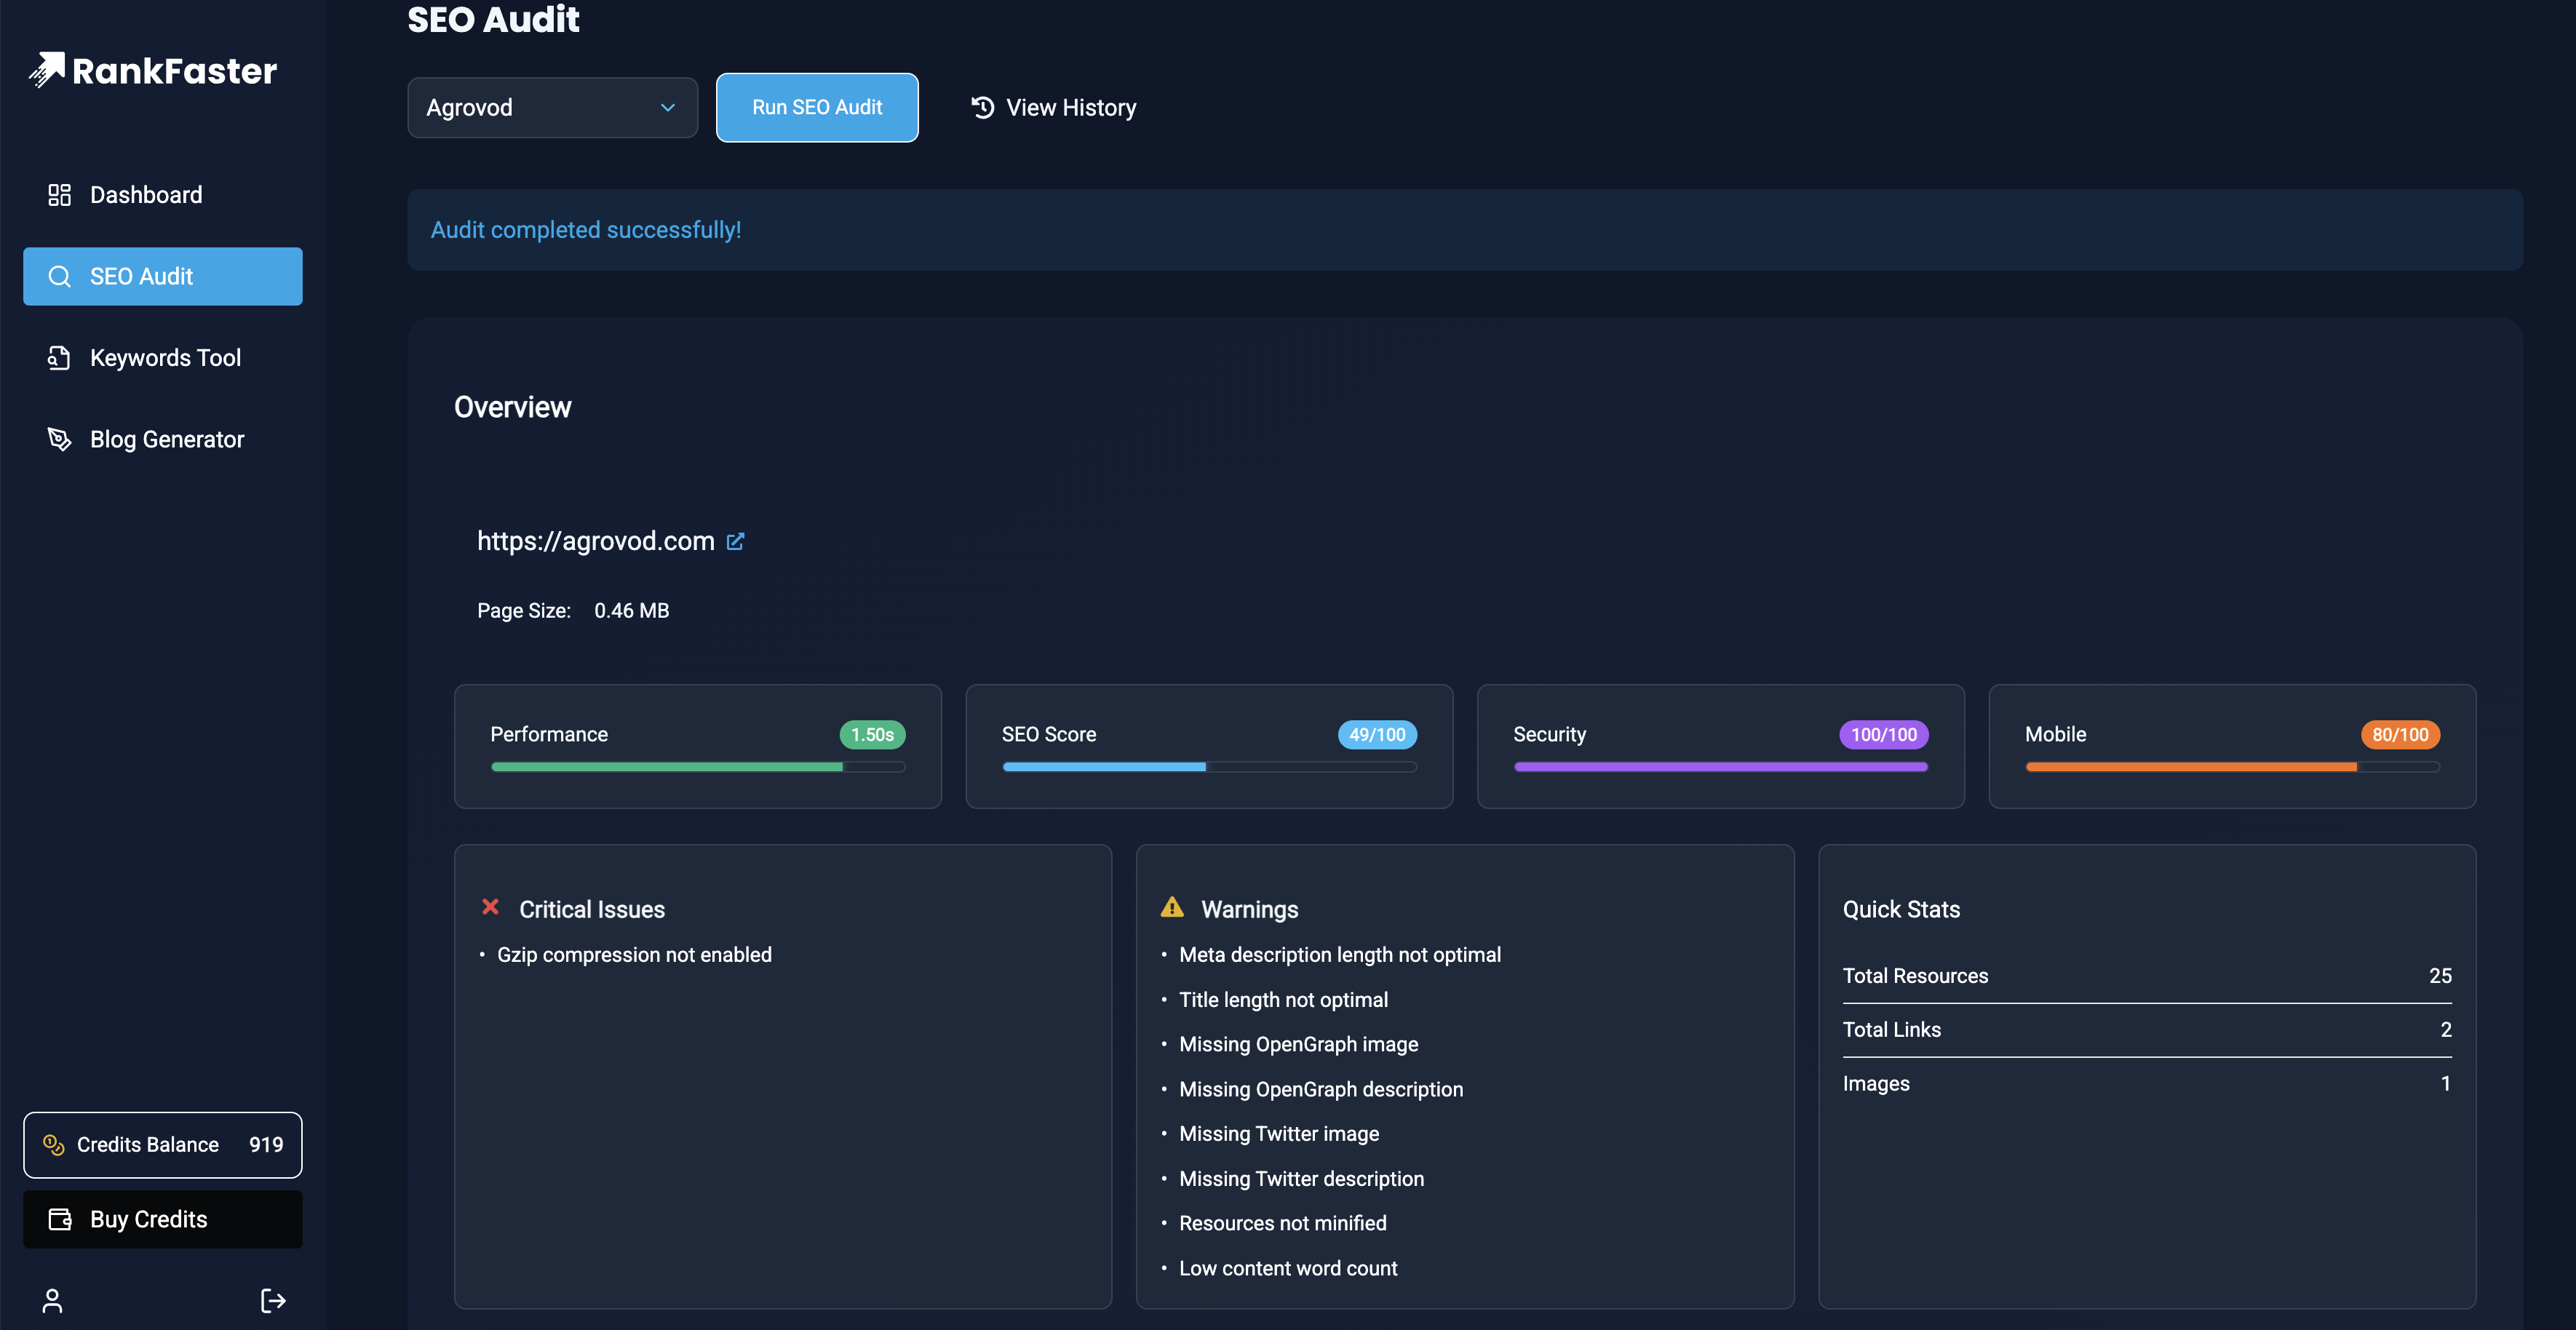Click the Blog Generator pen icon

coord(59,440)
